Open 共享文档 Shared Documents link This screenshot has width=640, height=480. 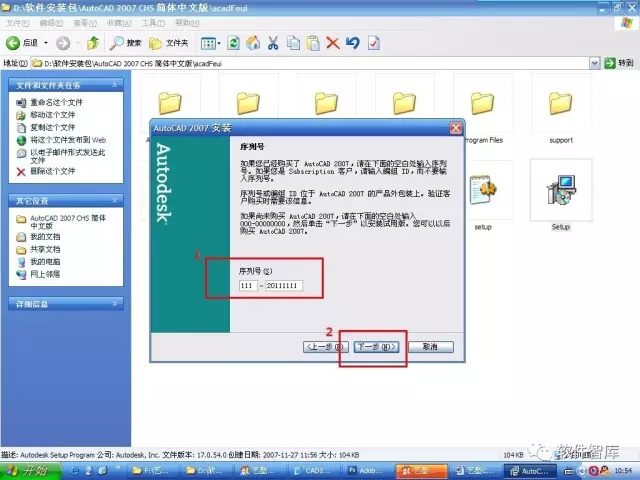[45, 249]
